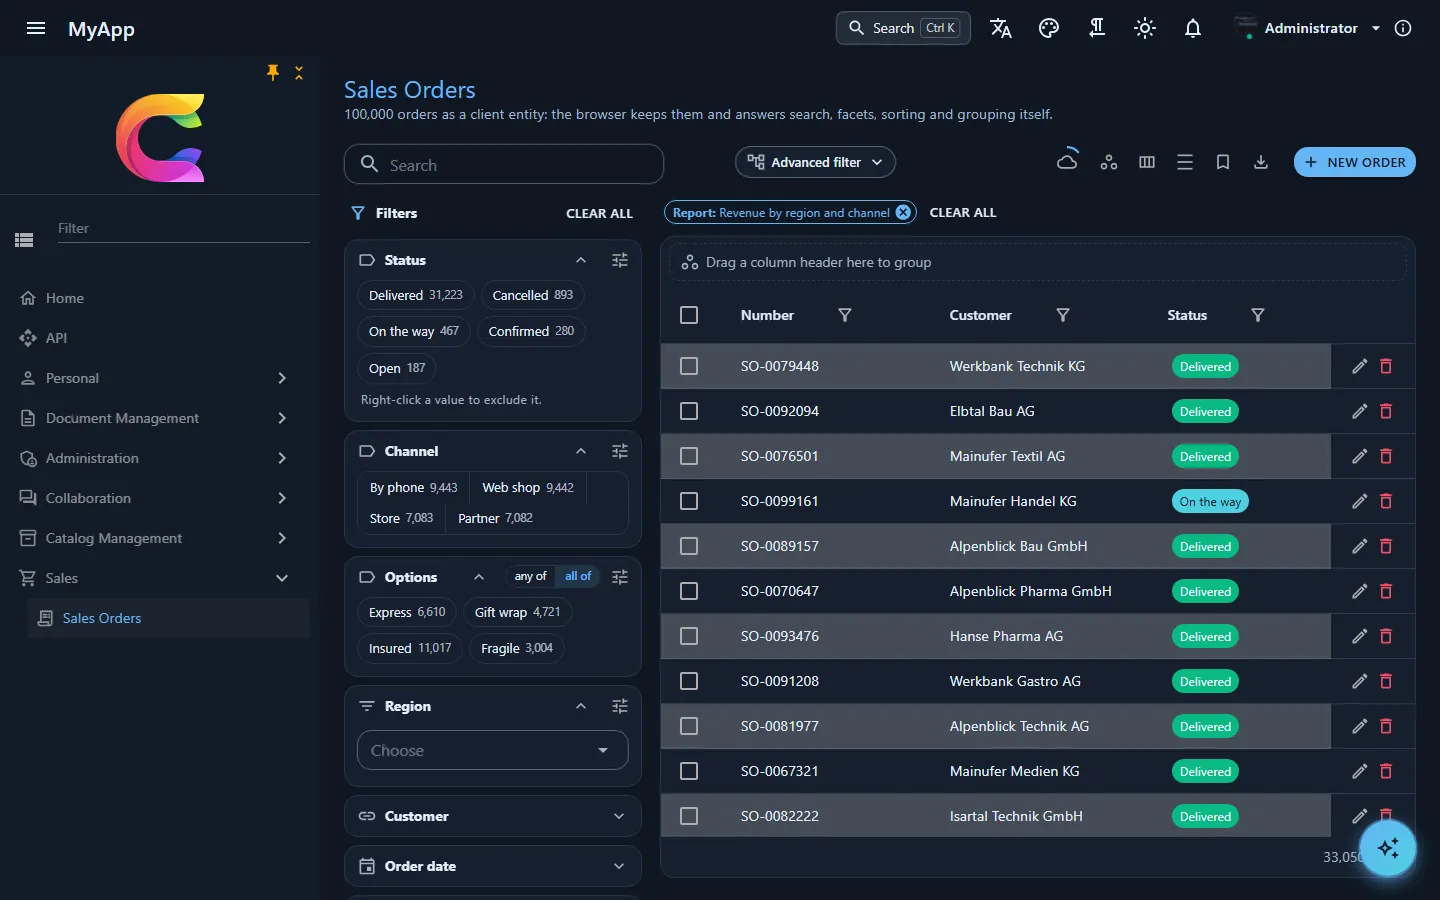The width and height of the screenshot is (1440, 900).
Task: Switch Options matching to 'any of'
Action: [x=530, y=576]
